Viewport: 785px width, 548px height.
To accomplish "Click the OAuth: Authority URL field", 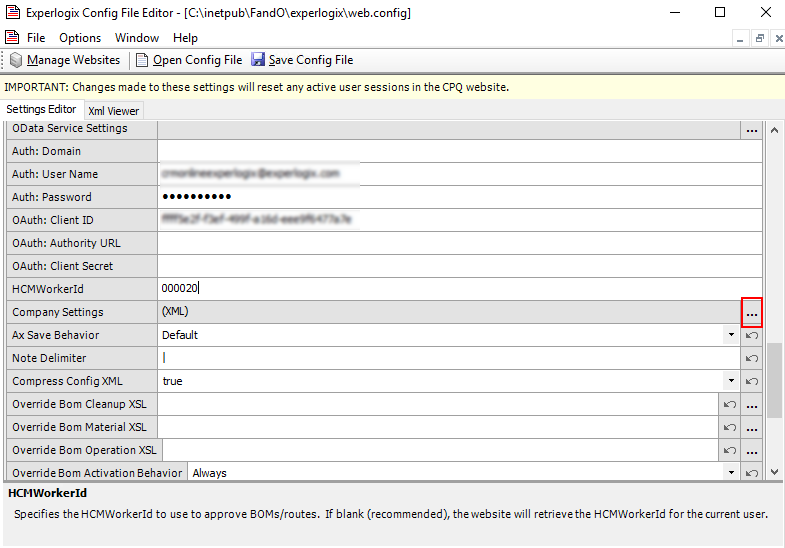I will pos(460,243).
